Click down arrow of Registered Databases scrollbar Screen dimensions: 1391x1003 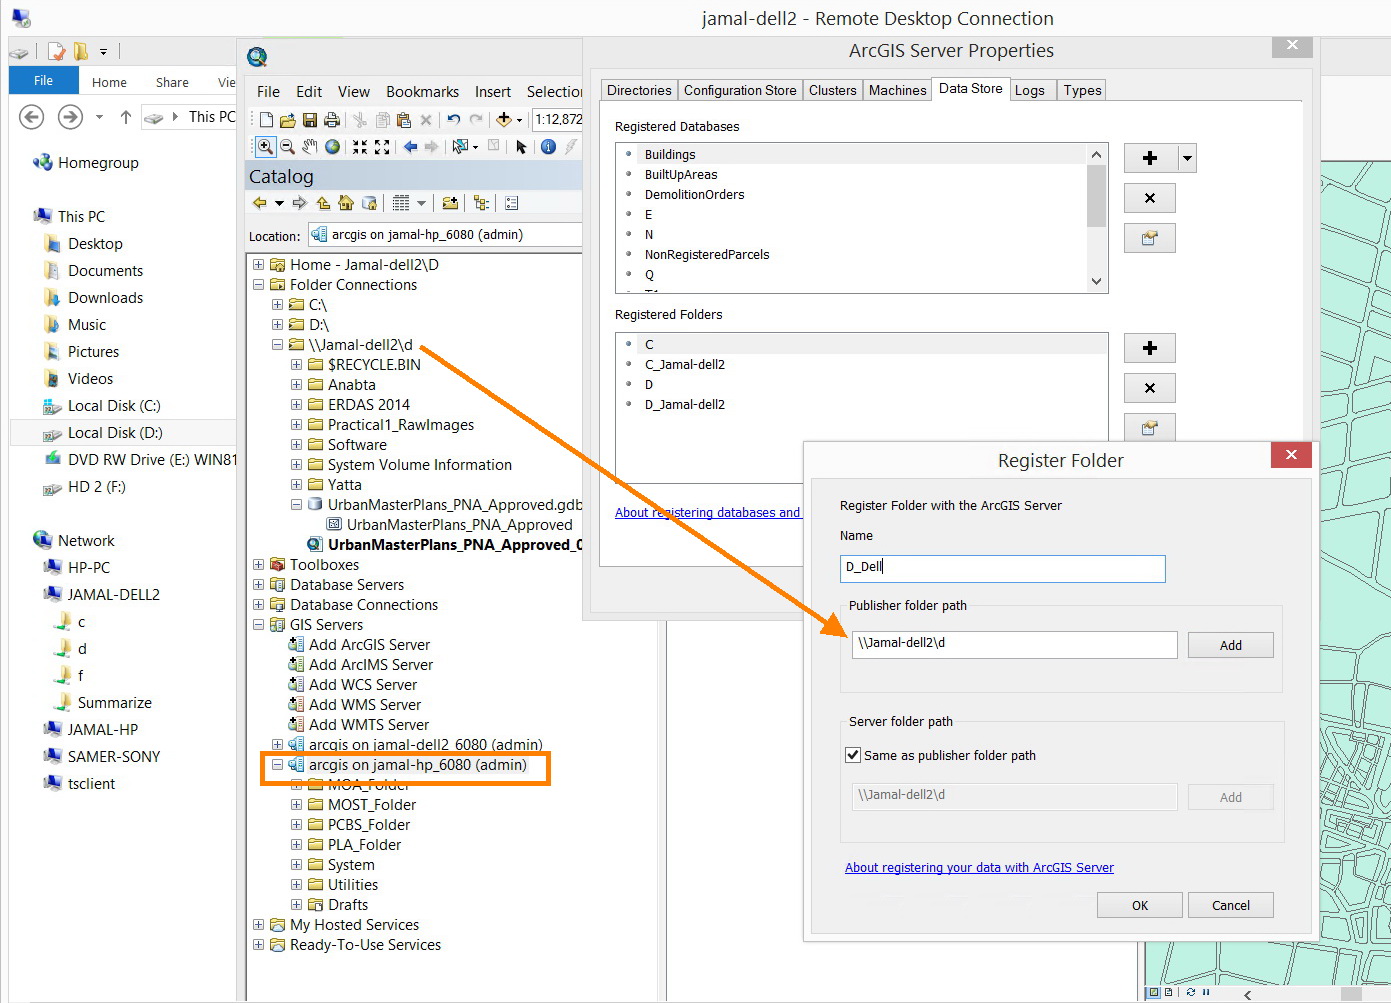[x=1097, y=281]
